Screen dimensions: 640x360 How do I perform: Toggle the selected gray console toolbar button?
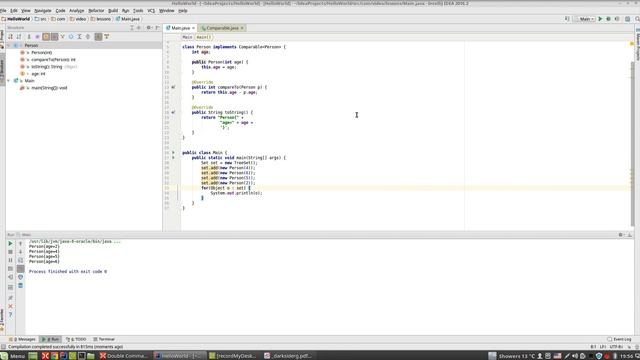pos(20,269)
